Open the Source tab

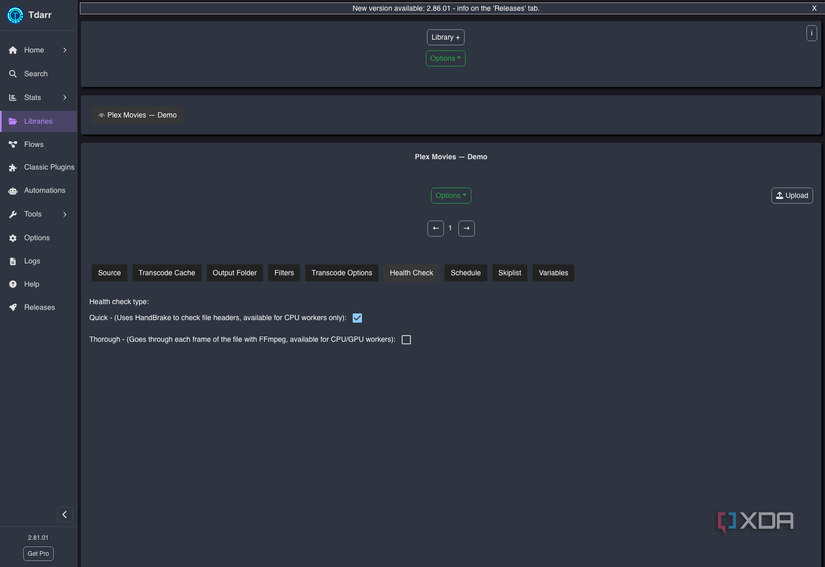(x=109, y=273)
